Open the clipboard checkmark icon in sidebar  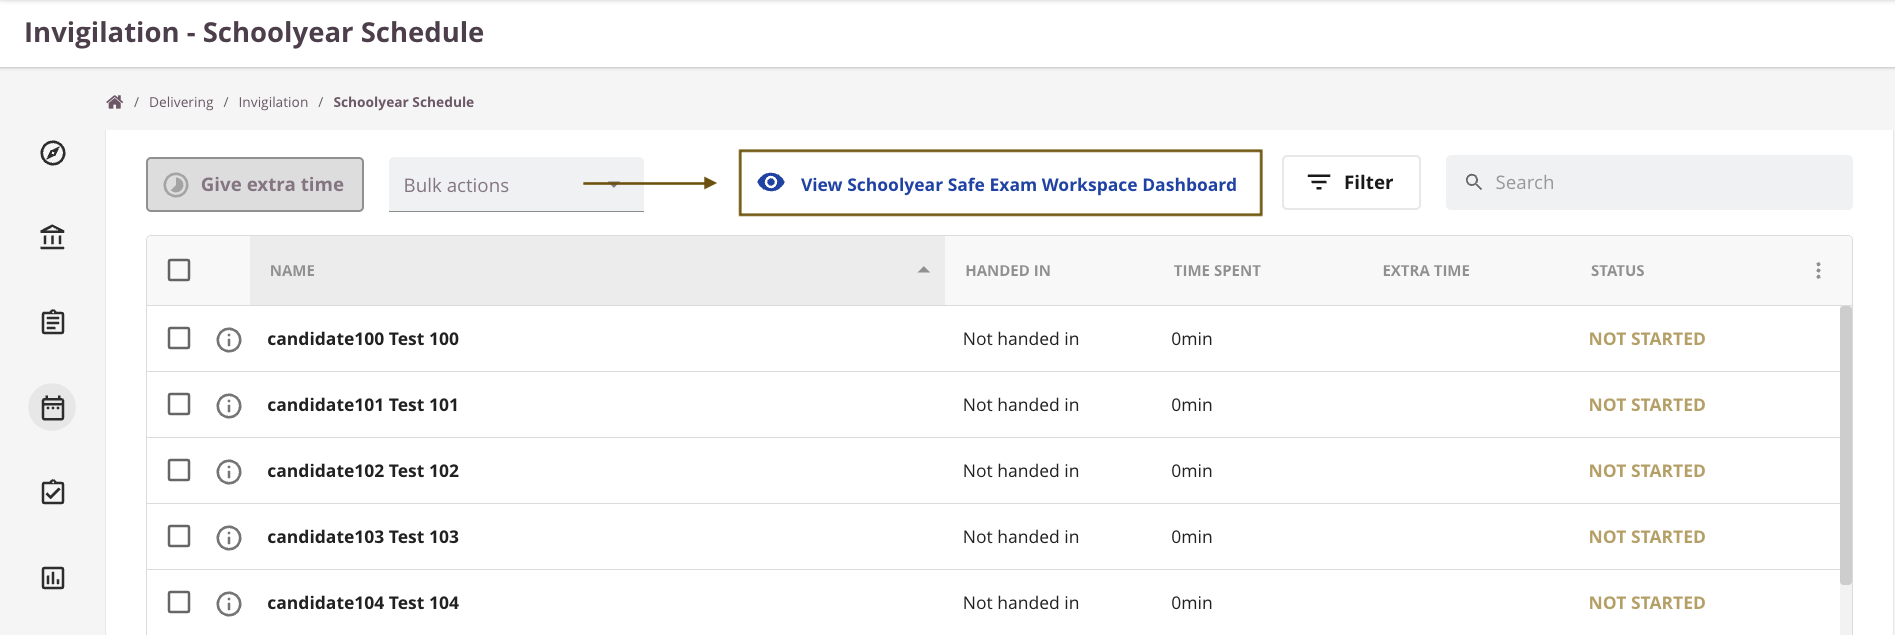(53, 492)
